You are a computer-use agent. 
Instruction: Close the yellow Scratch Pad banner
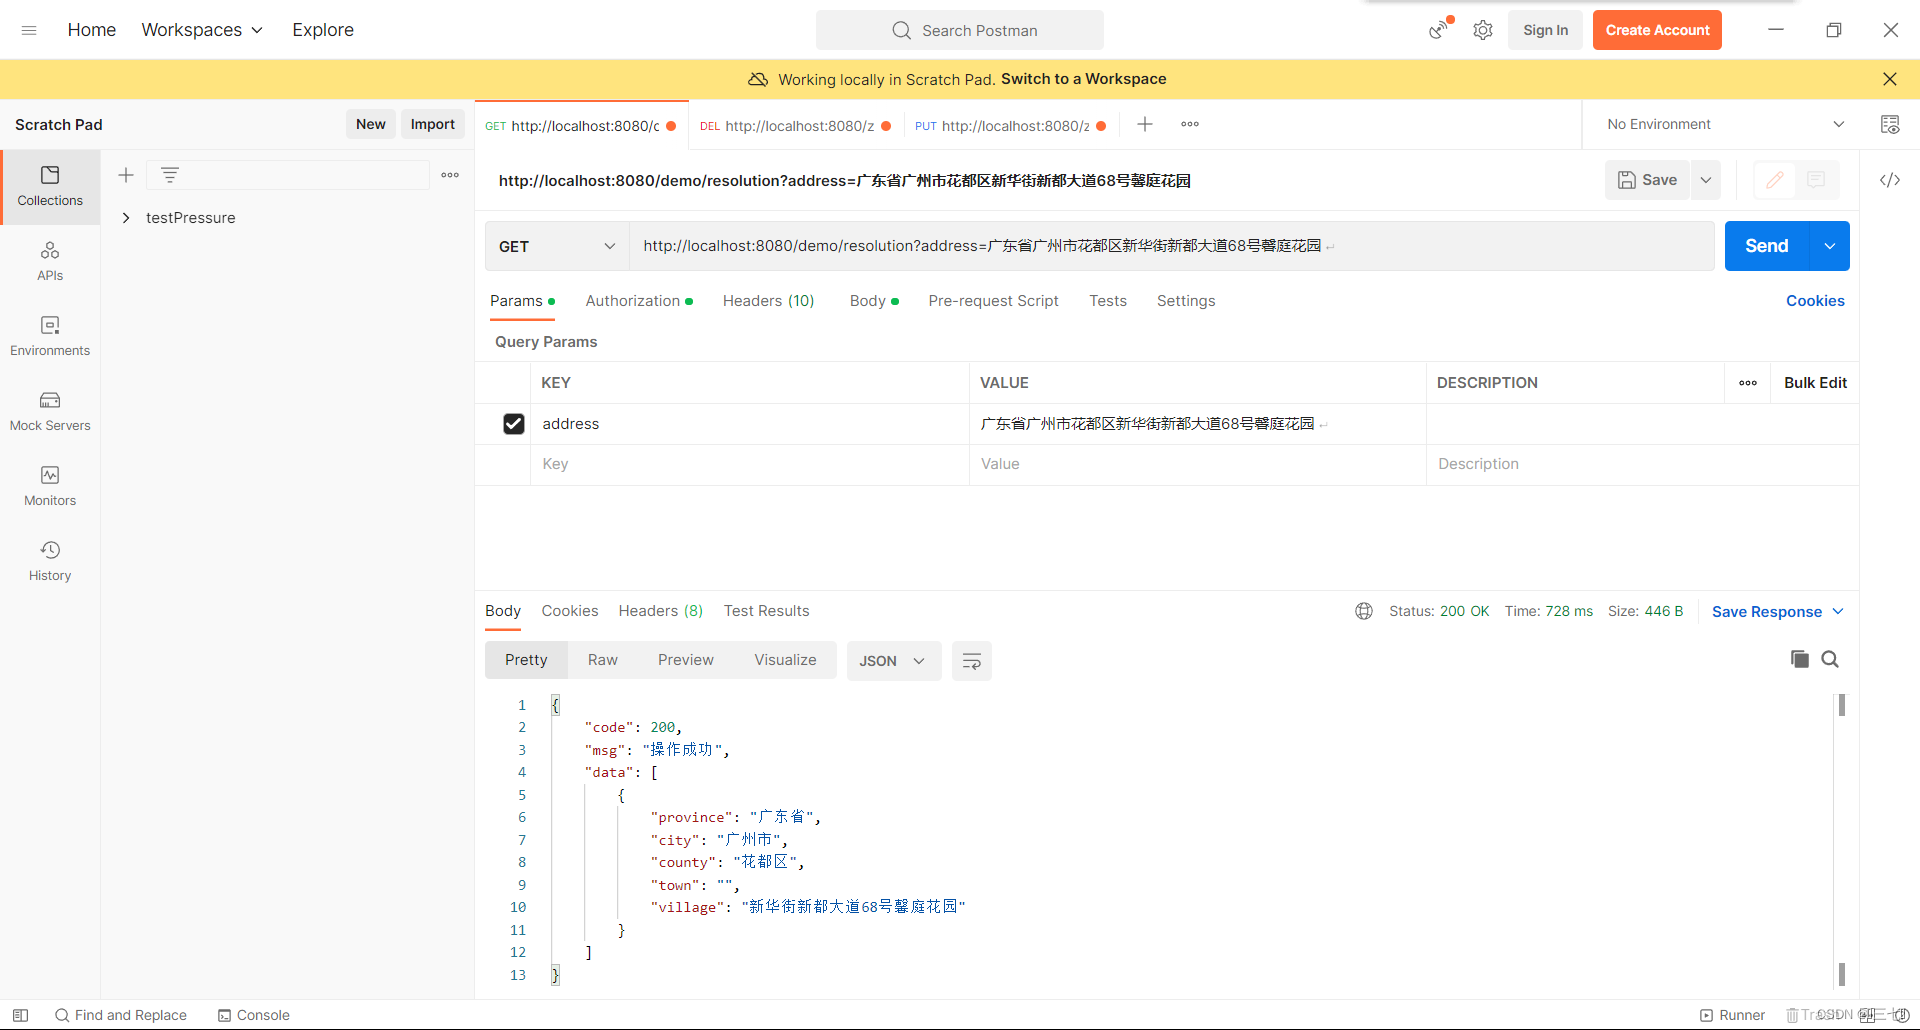pyautogui.click(x=1889, y=79)
